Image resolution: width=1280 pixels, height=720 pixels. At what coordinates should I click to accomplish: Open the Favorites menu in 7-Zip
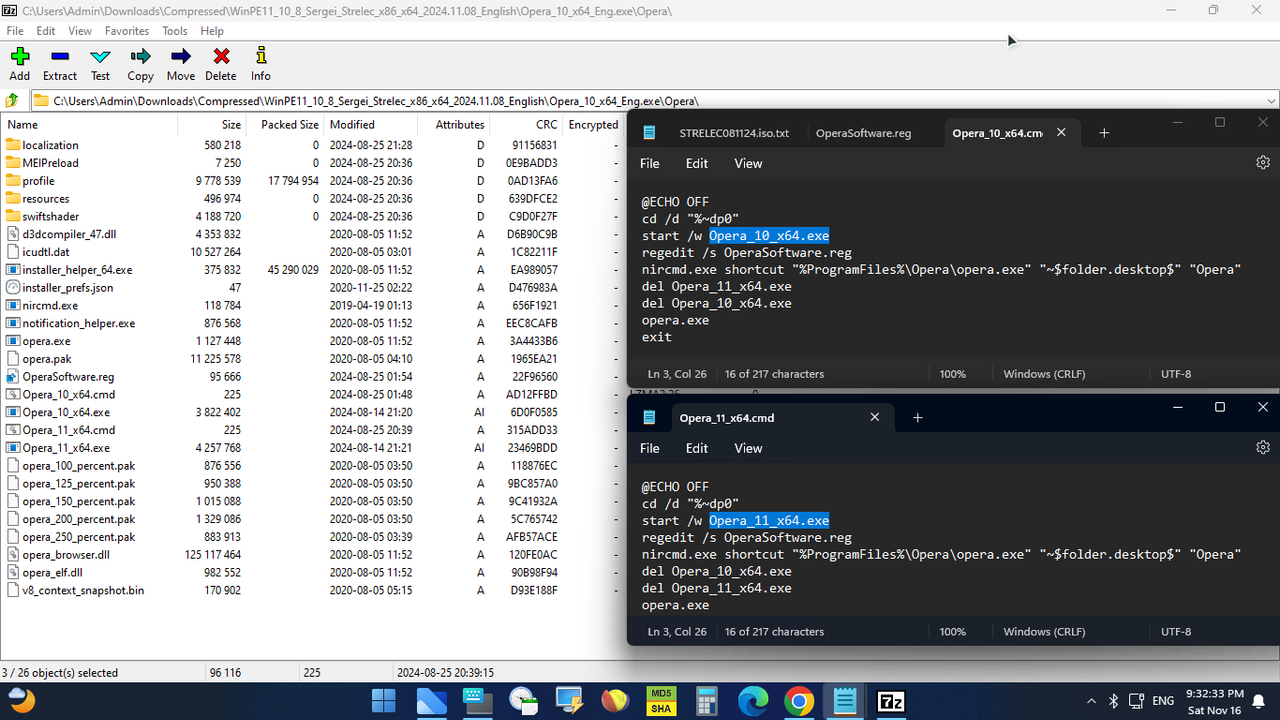127,31
